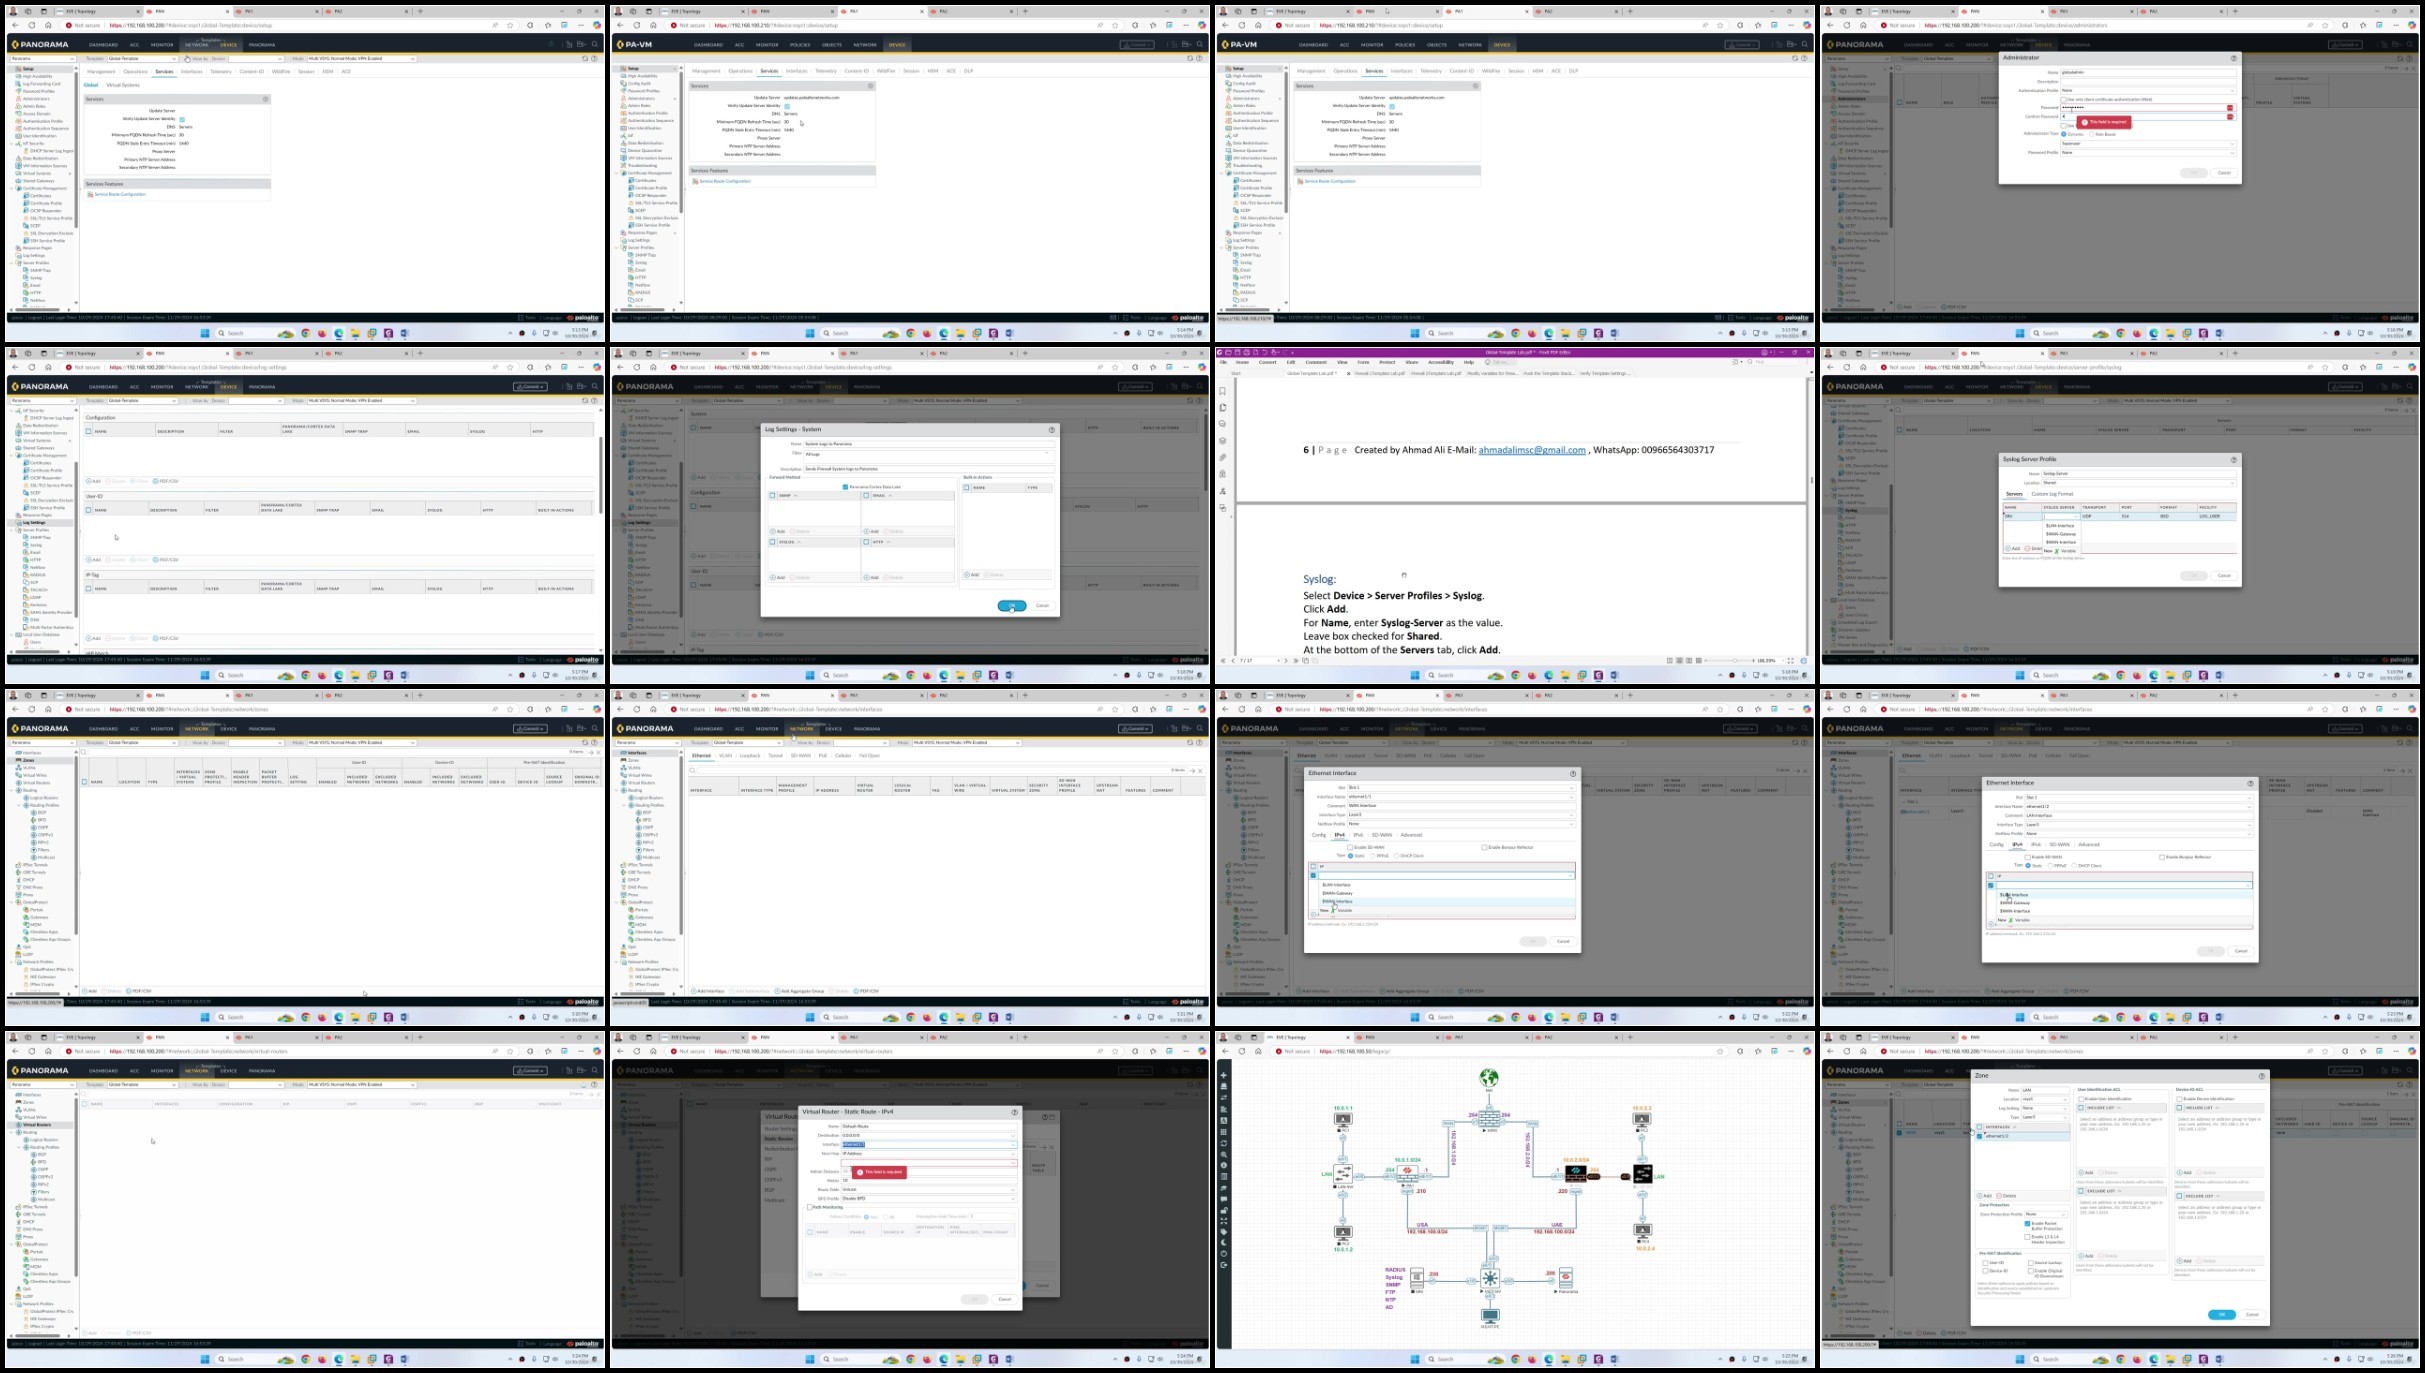Click the PC1 computer node in EVE topology
The width and height of the screenshot is (2425, 1373).
tap(1343, 1120)
